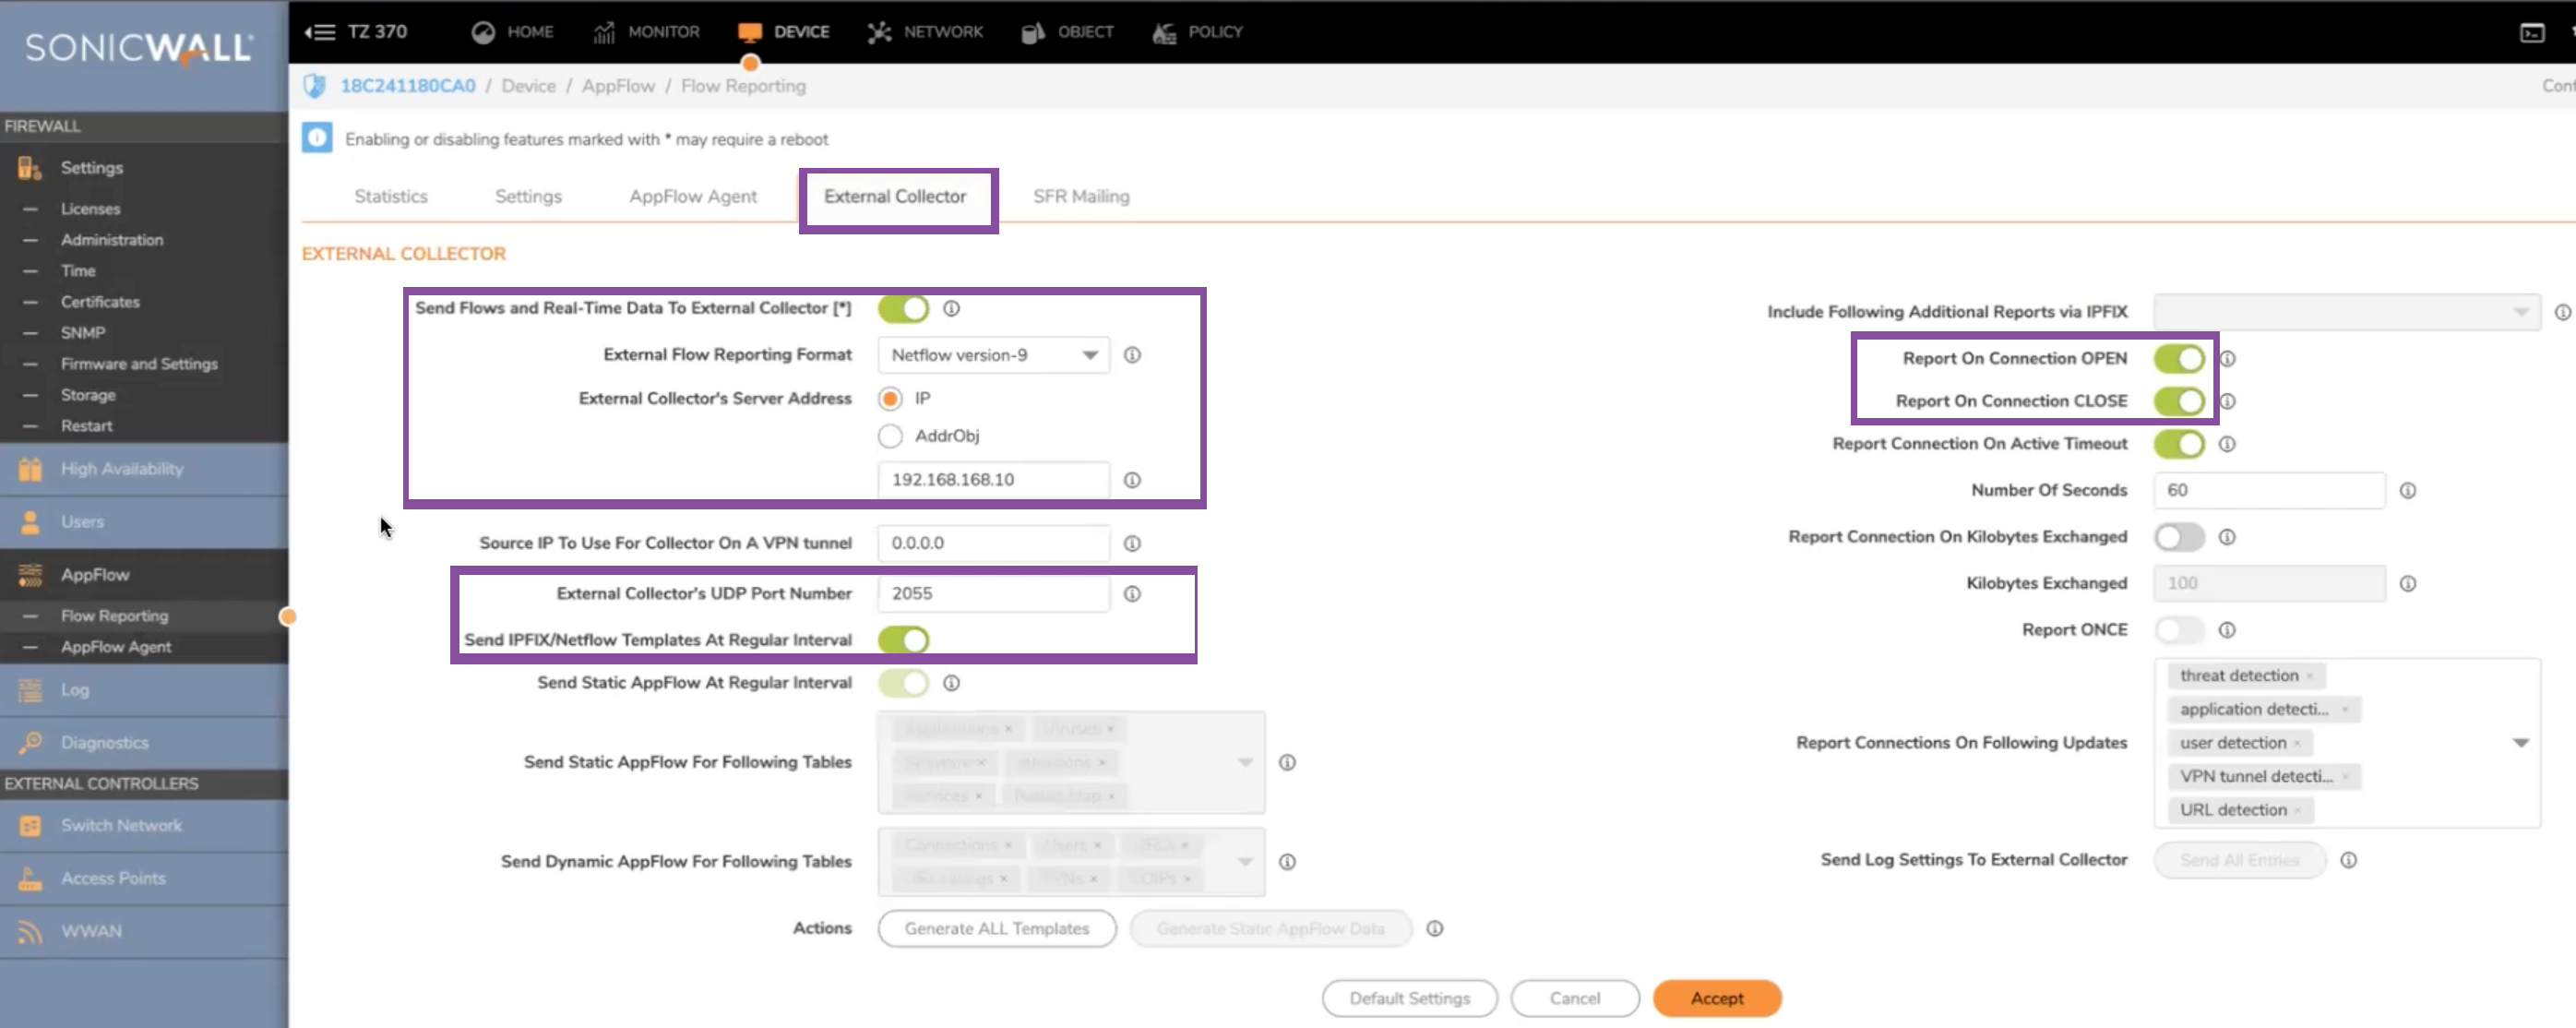Toggle Send Flows and Real-Time Data To External Collector
Screen dimensions: 2576x1028
[904, 308]
